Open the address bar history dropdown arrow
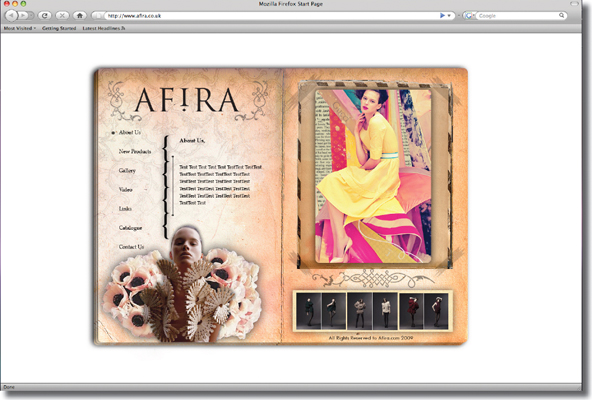Viewport: 598px width, 400px height. pos(449,16)
